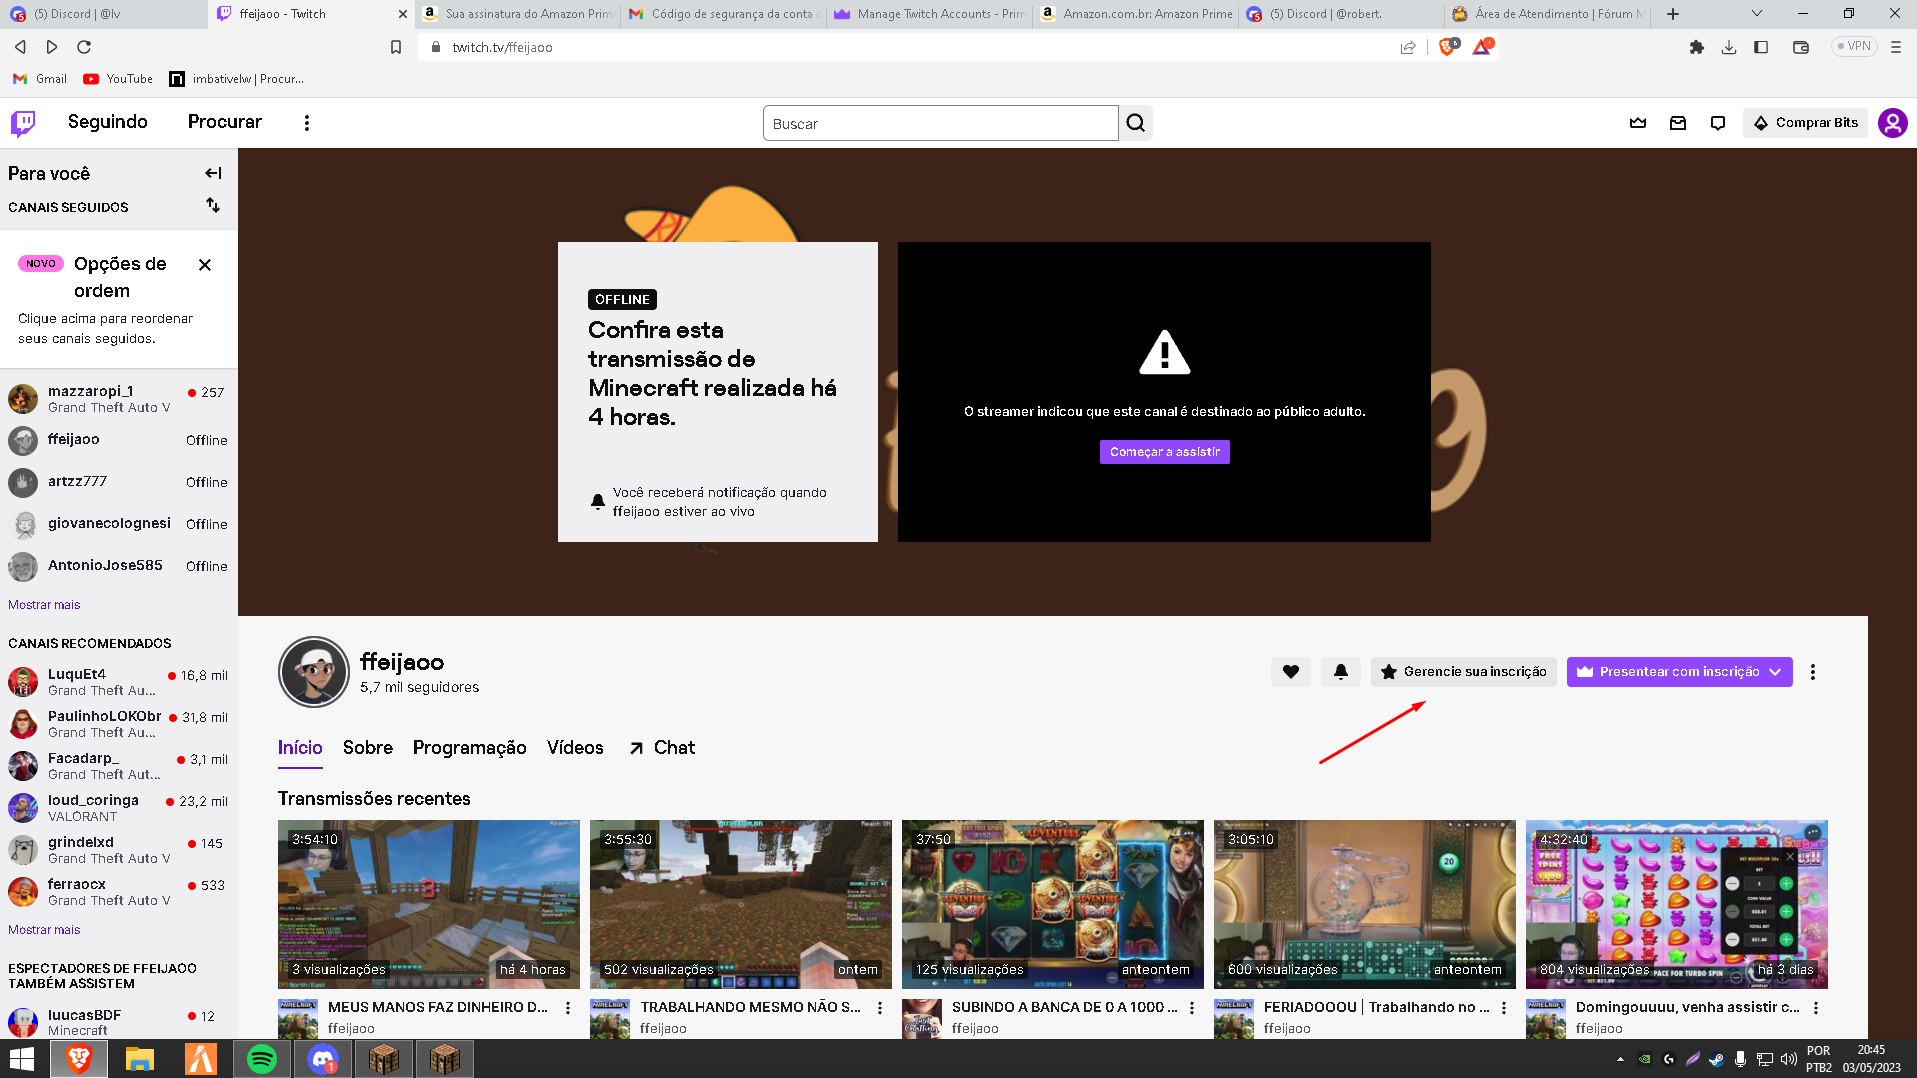Open new browser tab

coord(1673,14)
